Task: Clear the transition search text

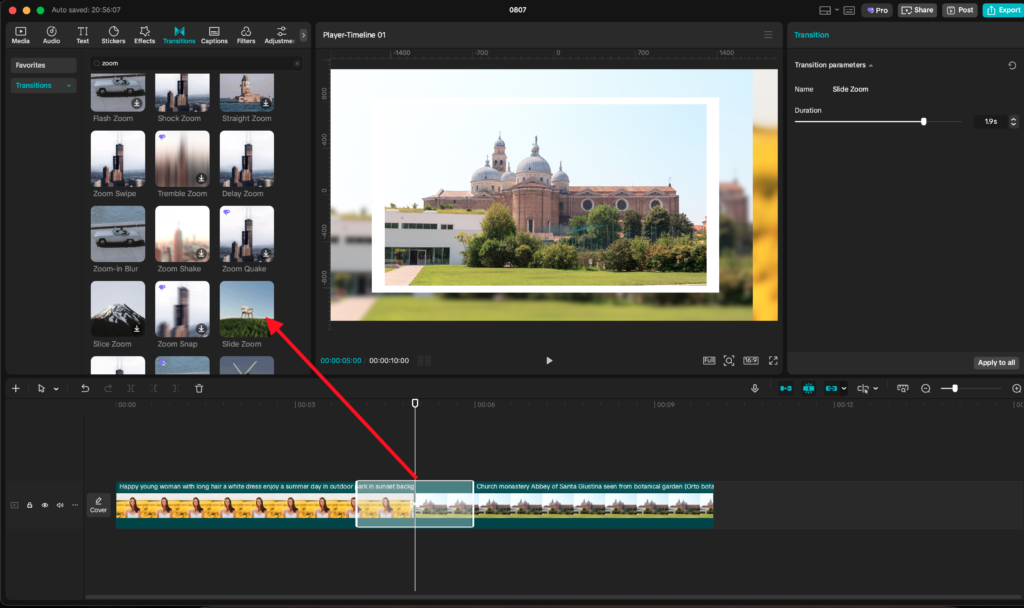Action: pos(296,63)
